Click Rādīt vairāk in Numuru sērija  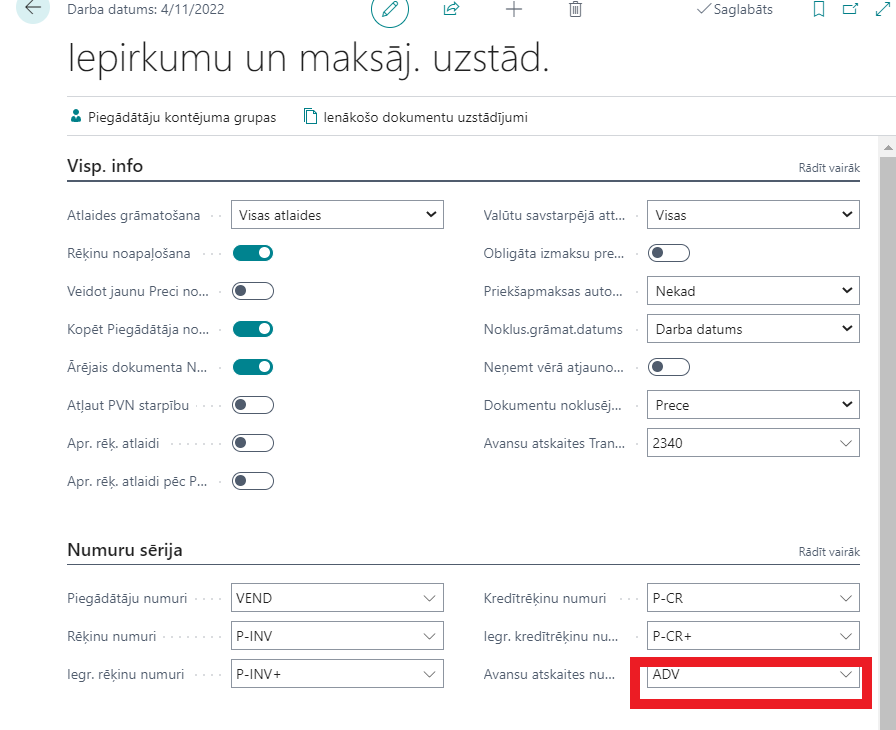828,552
